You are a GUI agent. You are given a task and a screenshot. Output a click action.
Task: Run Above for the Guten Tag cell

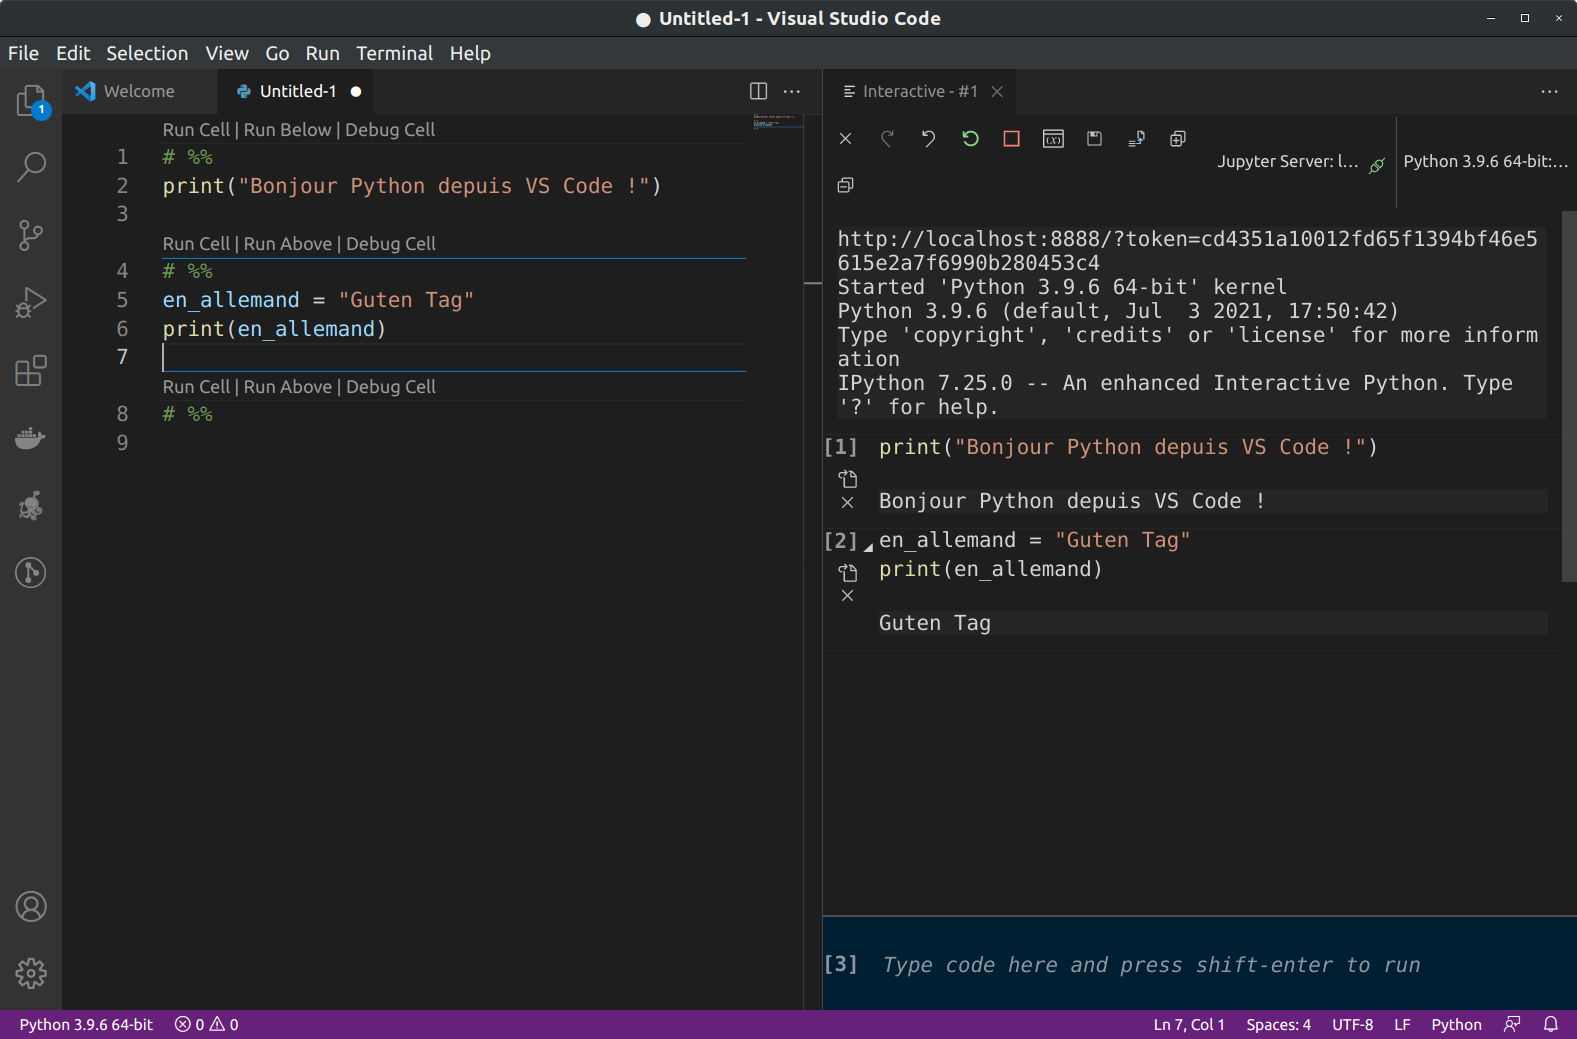[x=288, y=243]
